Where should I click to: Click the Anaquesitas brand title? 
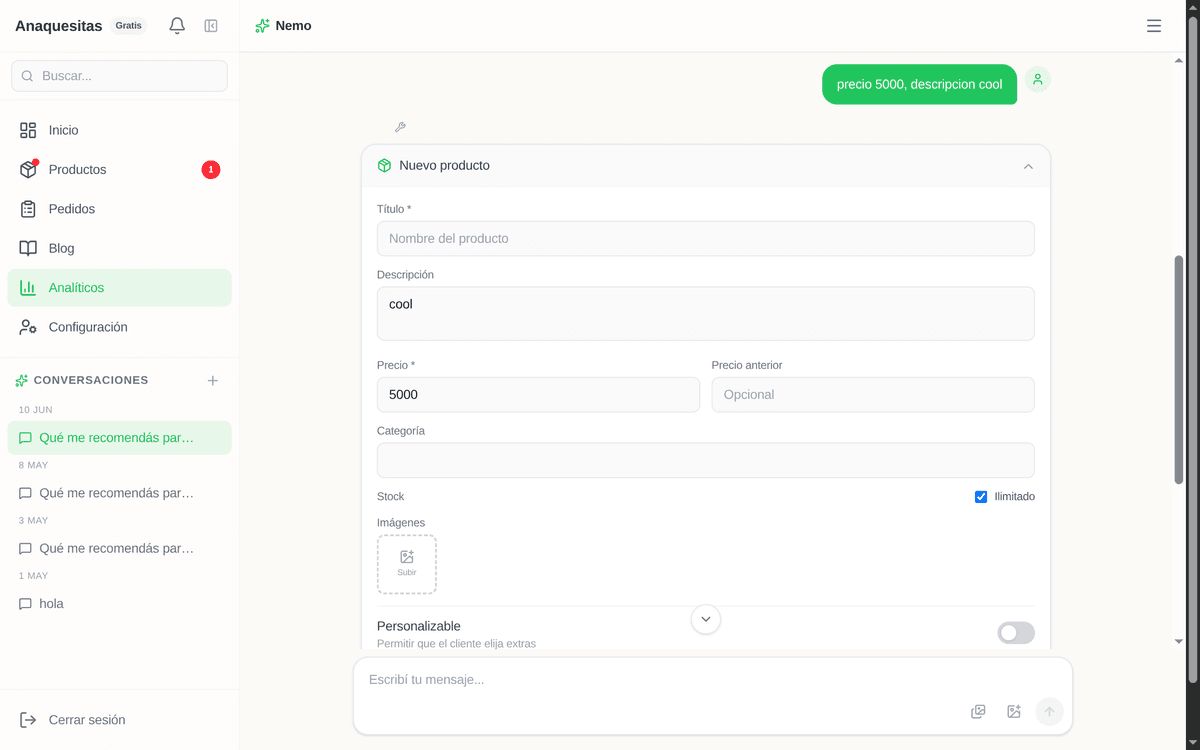click(x=58, y=26)
